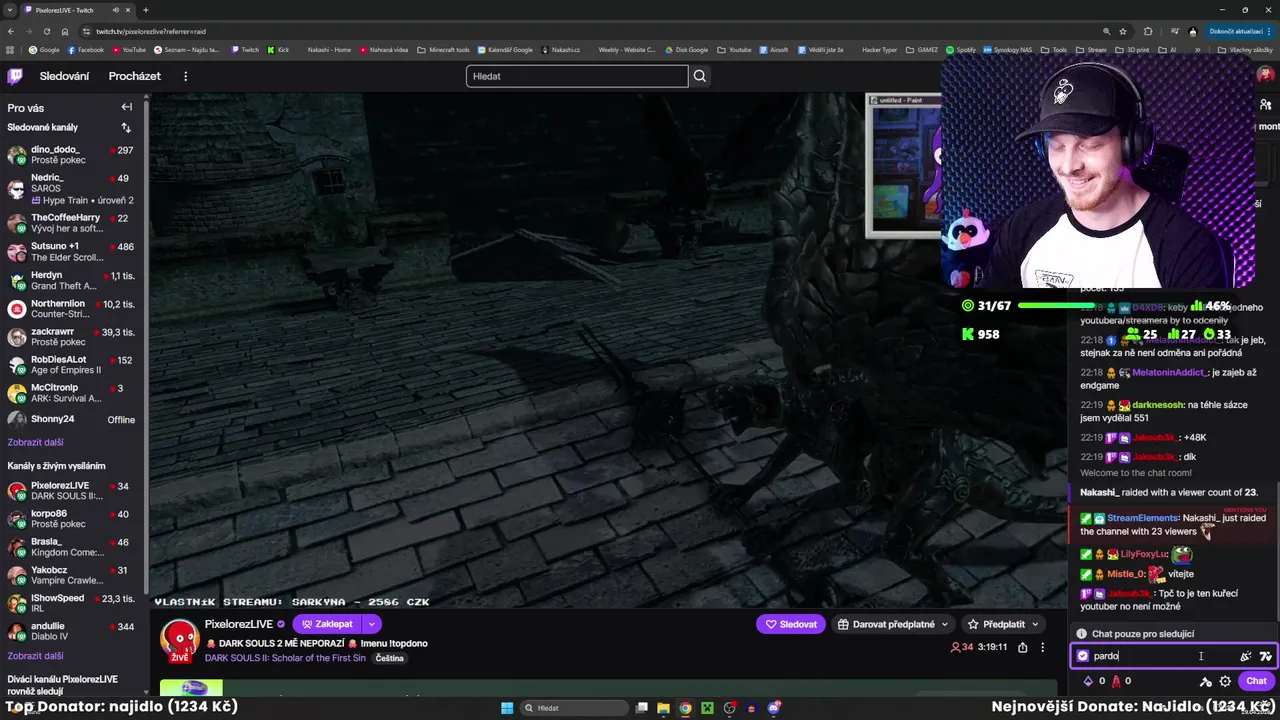This screenshot has height=720, width=1280.
Task: Open the YouTube bookmark in bookmarks bar
Action: [128, 49]
